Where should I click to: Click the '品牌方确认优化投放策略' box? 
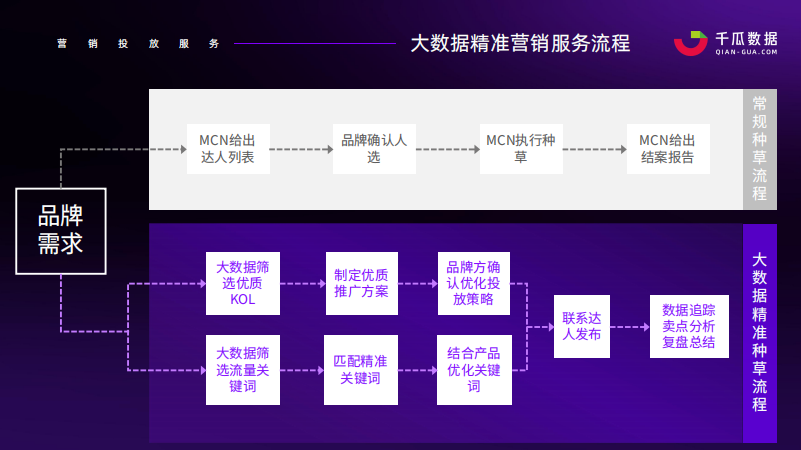point(474,283)
